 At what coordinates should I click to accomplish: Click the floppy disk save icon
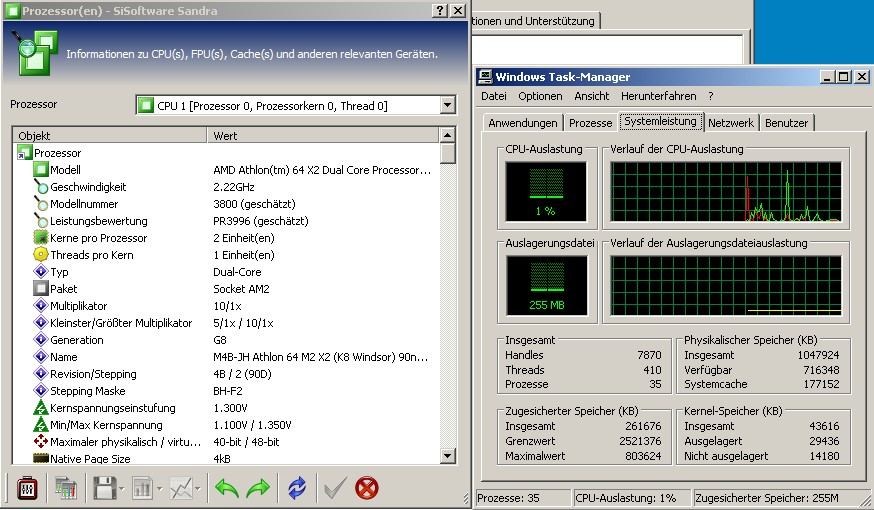click(104, 489)
